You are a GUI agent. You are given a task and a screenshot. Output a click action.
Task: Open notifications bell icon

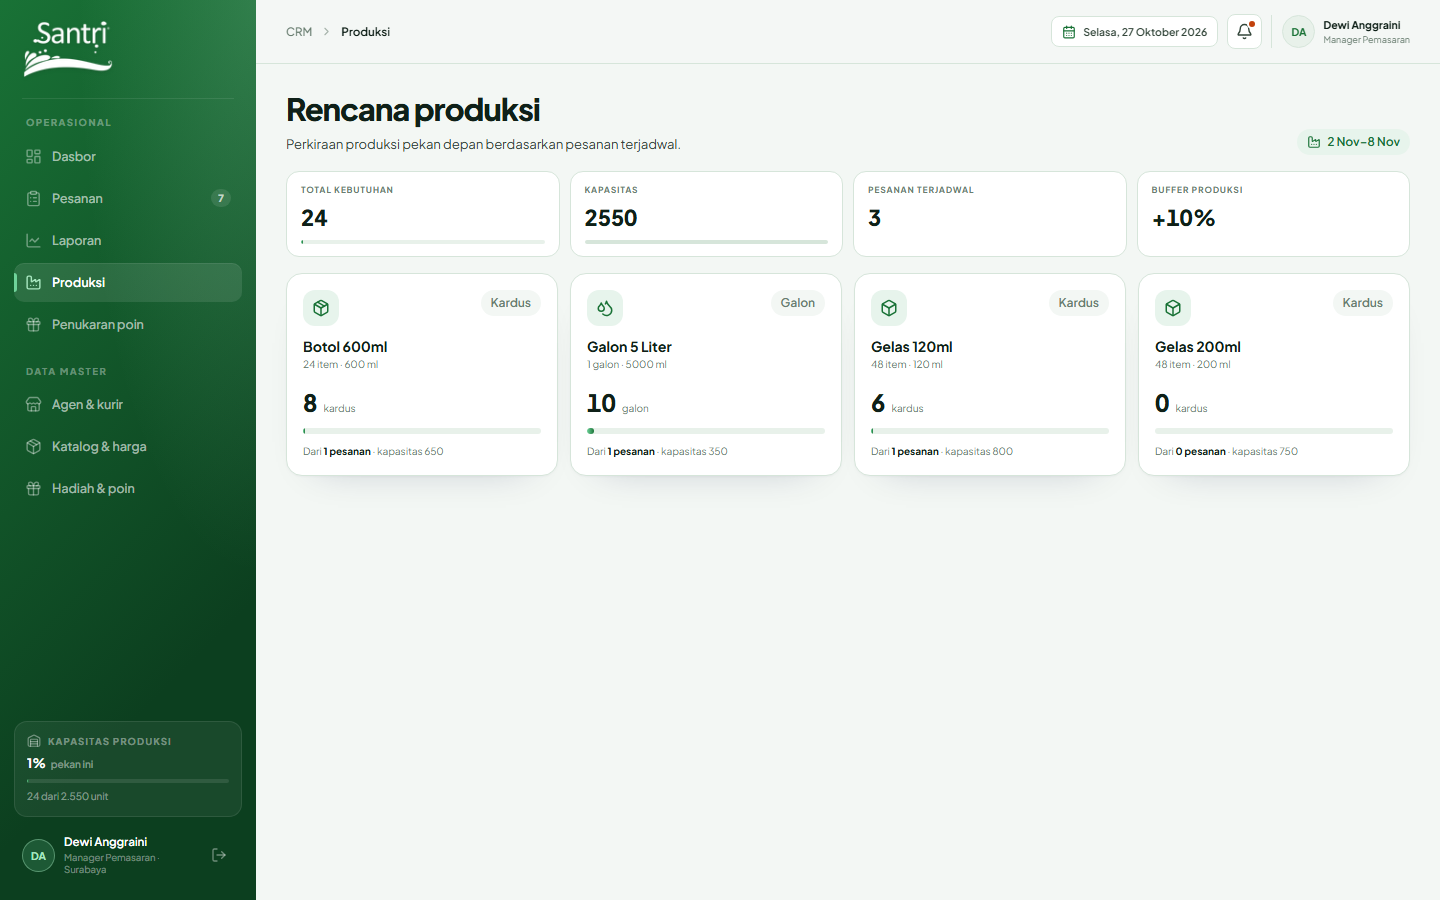tap(1244, 32)
